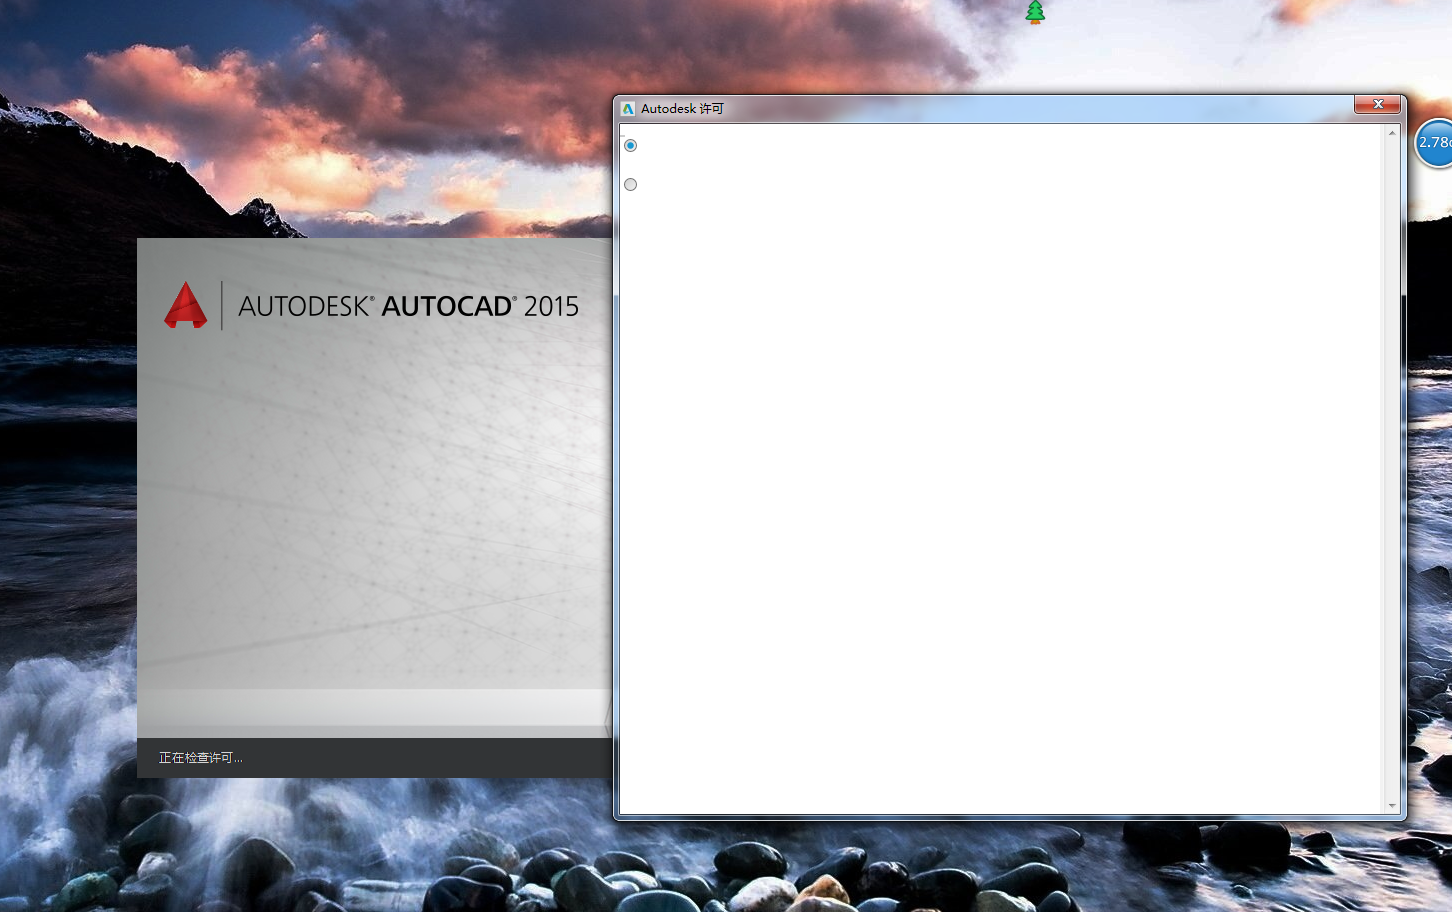The height and width of the screenshot is (912, 1452).
Task: Click the green tree desktop widget icon
Action: pos(1035,12)
